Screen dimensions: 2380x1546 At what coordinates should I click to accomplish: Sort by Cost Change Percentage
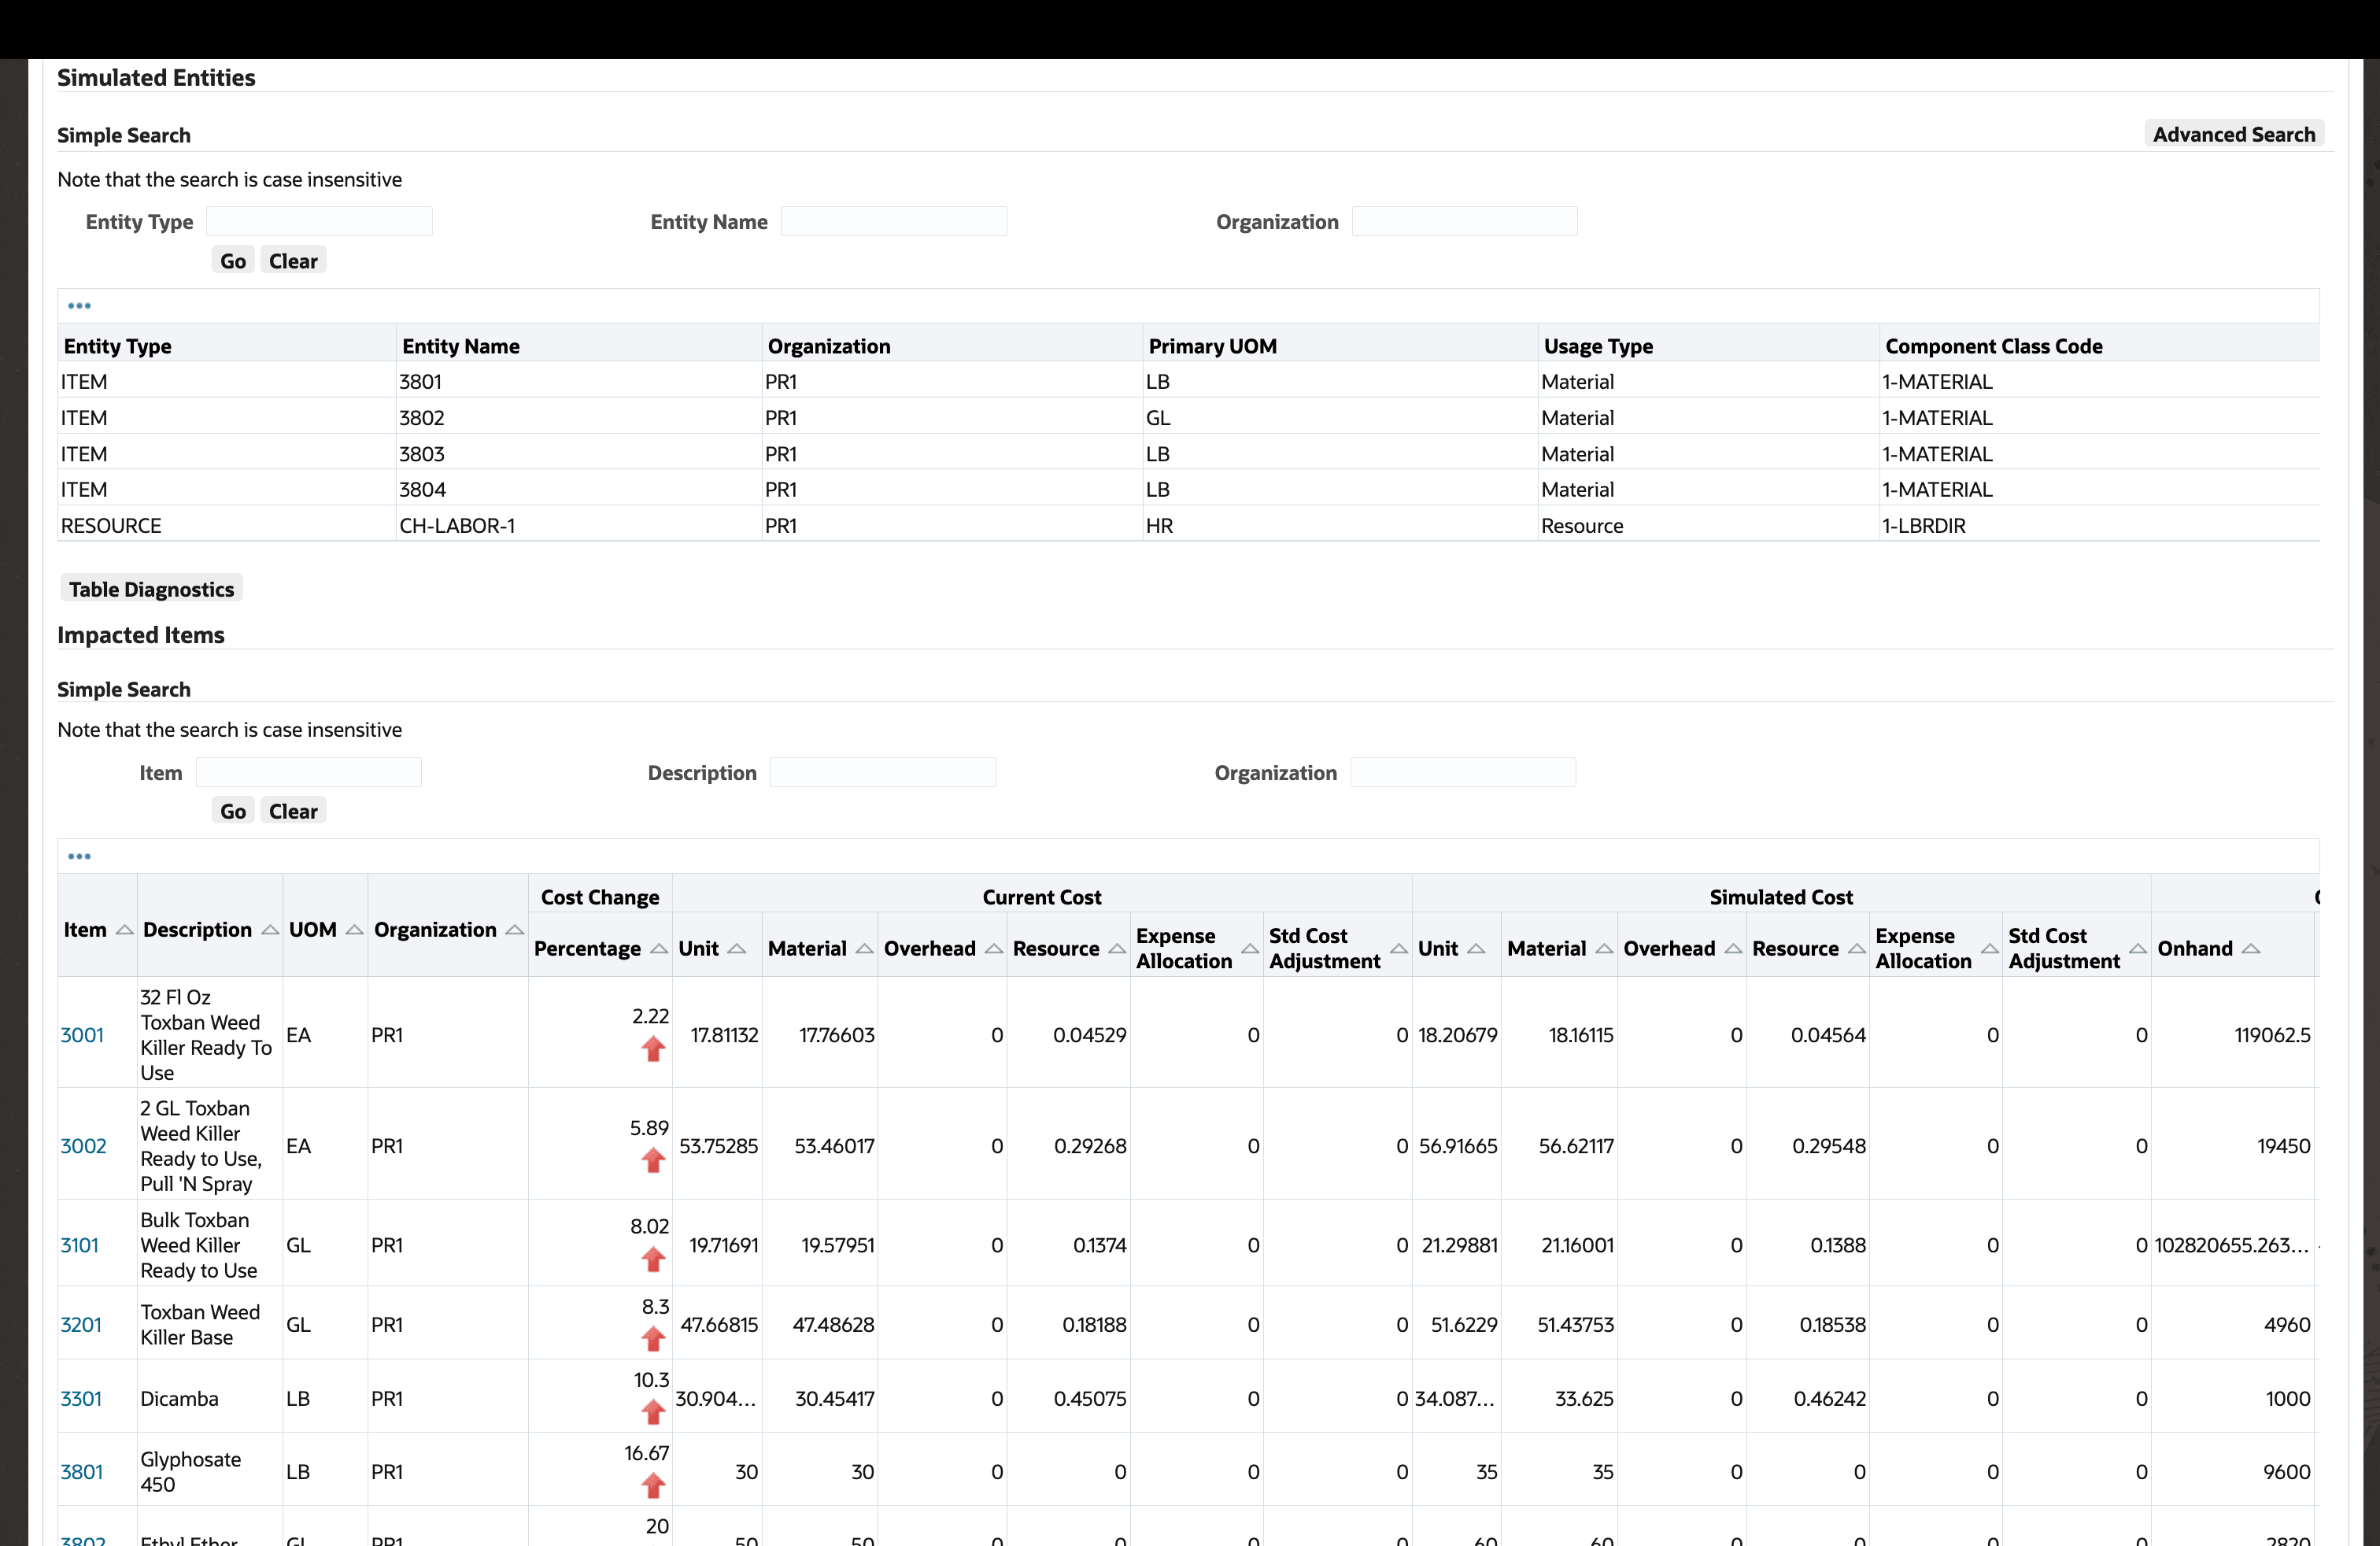coord(659,949)
